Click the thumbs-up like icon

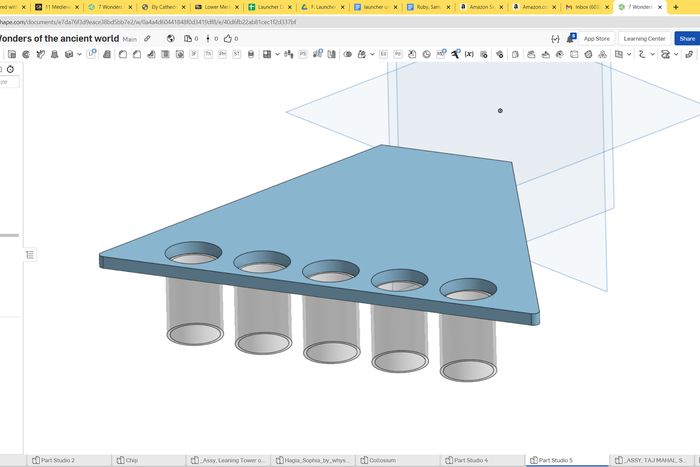click(x=228, y=38)
